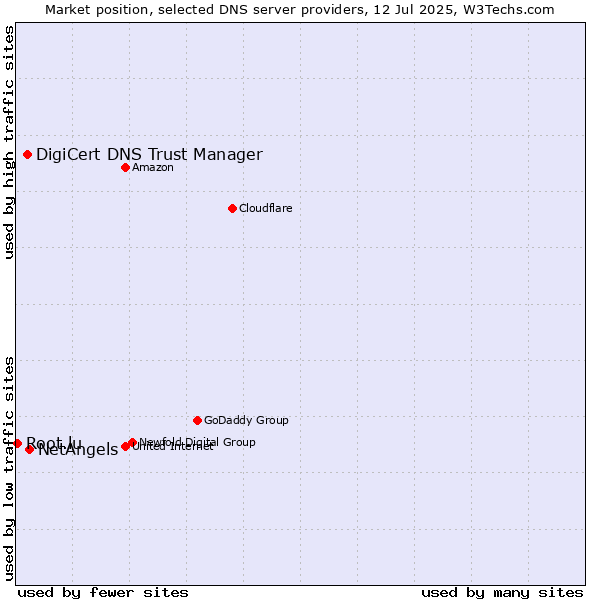Viewport: 600px width, 600px height.
Task: Click the 'used by high traffic sites' axis label
Action: tap(9, 143)
